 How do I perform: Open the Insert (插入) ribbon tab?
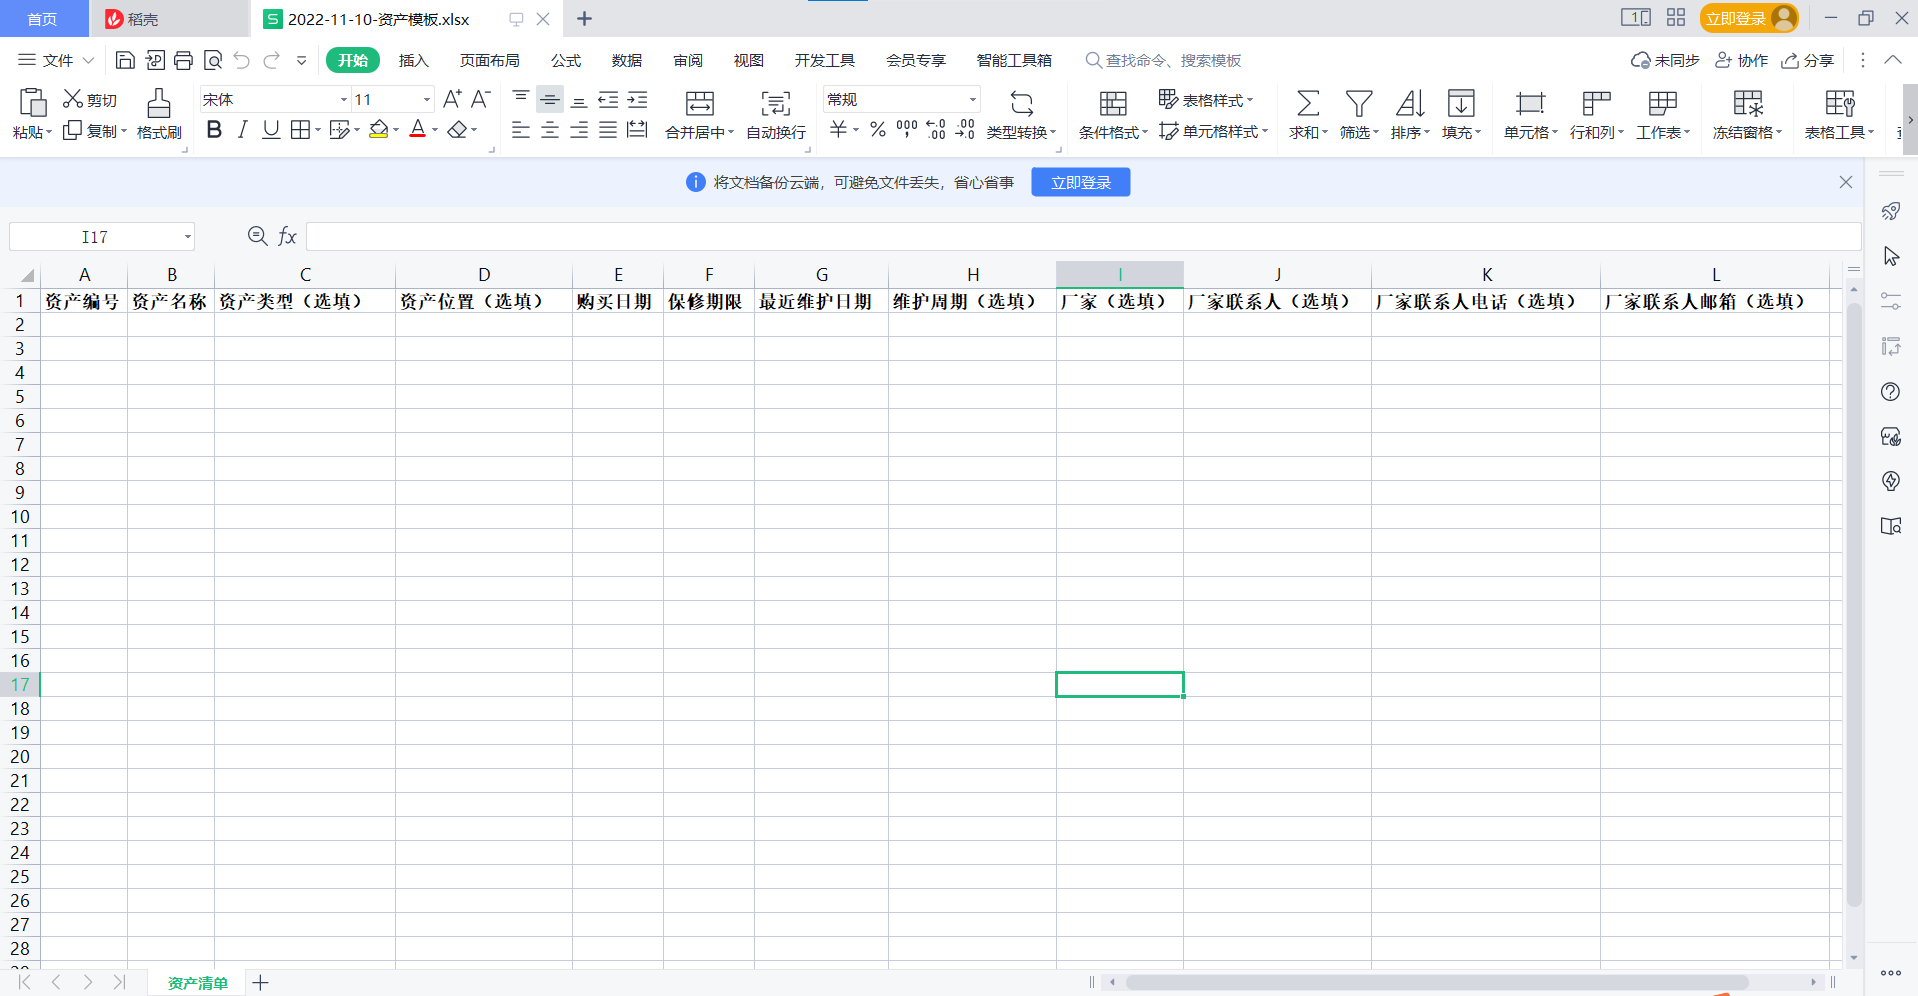click(413, 60)
